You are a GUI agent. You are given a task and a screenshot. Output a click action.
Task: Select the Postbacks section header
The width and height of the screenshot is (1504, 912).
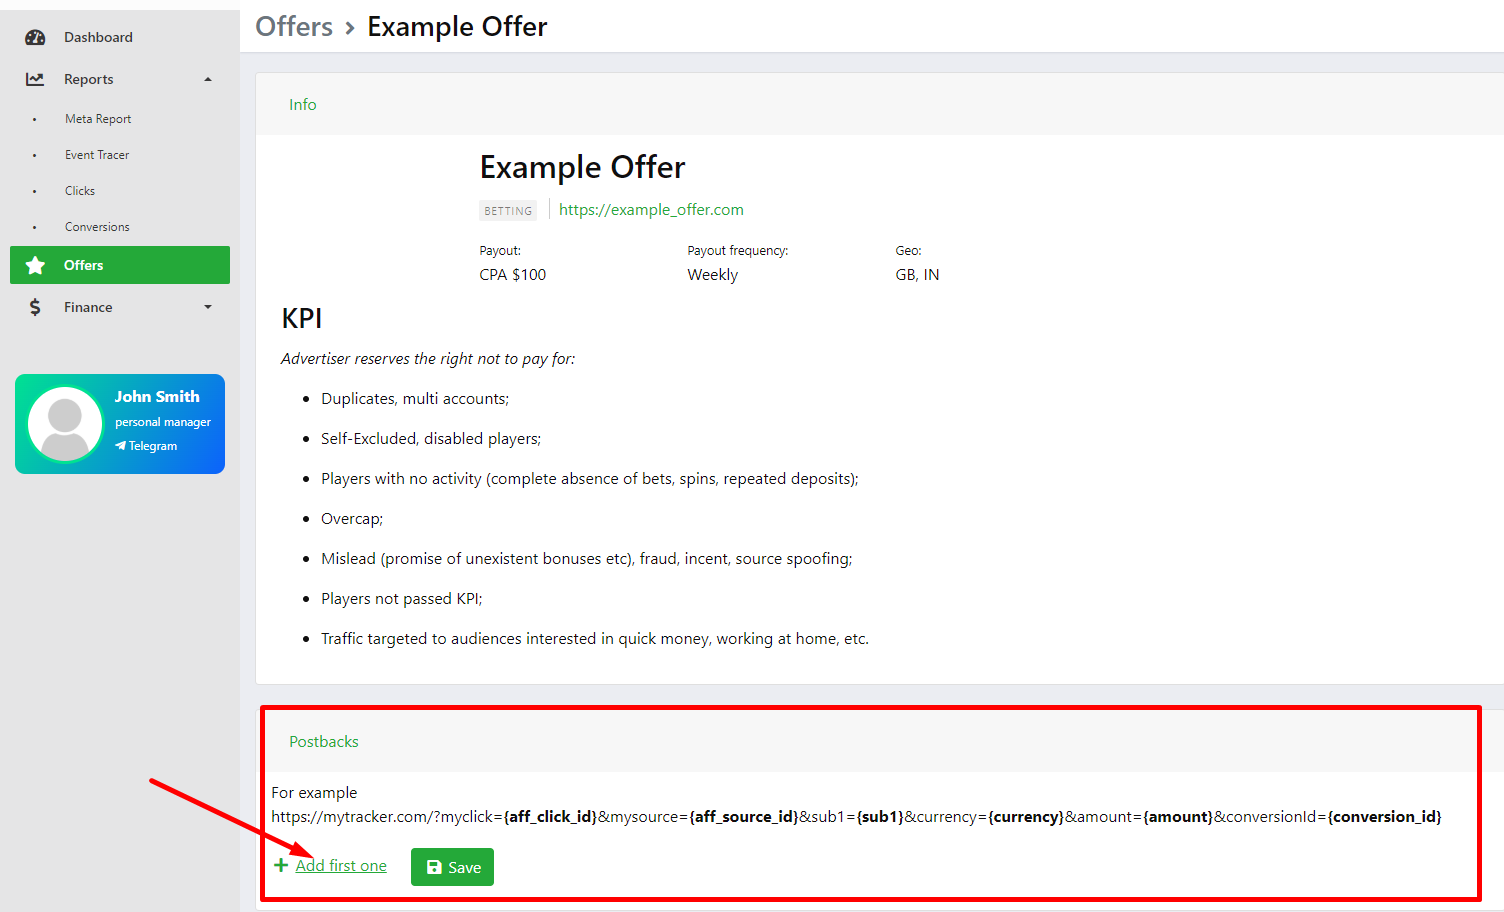coord(324,742)
